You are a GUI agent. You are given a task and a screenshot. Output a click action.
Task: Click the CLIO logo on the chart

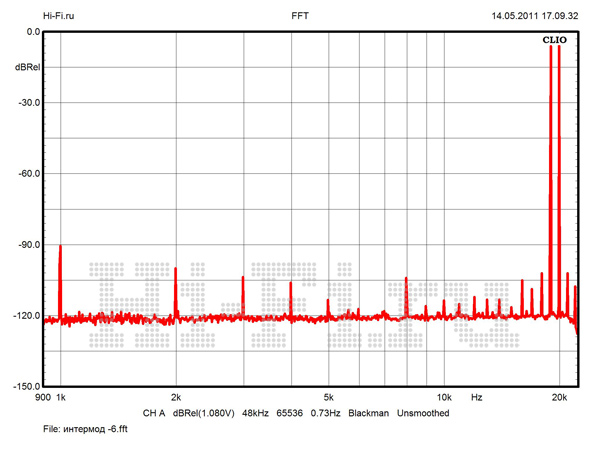pos(554,40)
